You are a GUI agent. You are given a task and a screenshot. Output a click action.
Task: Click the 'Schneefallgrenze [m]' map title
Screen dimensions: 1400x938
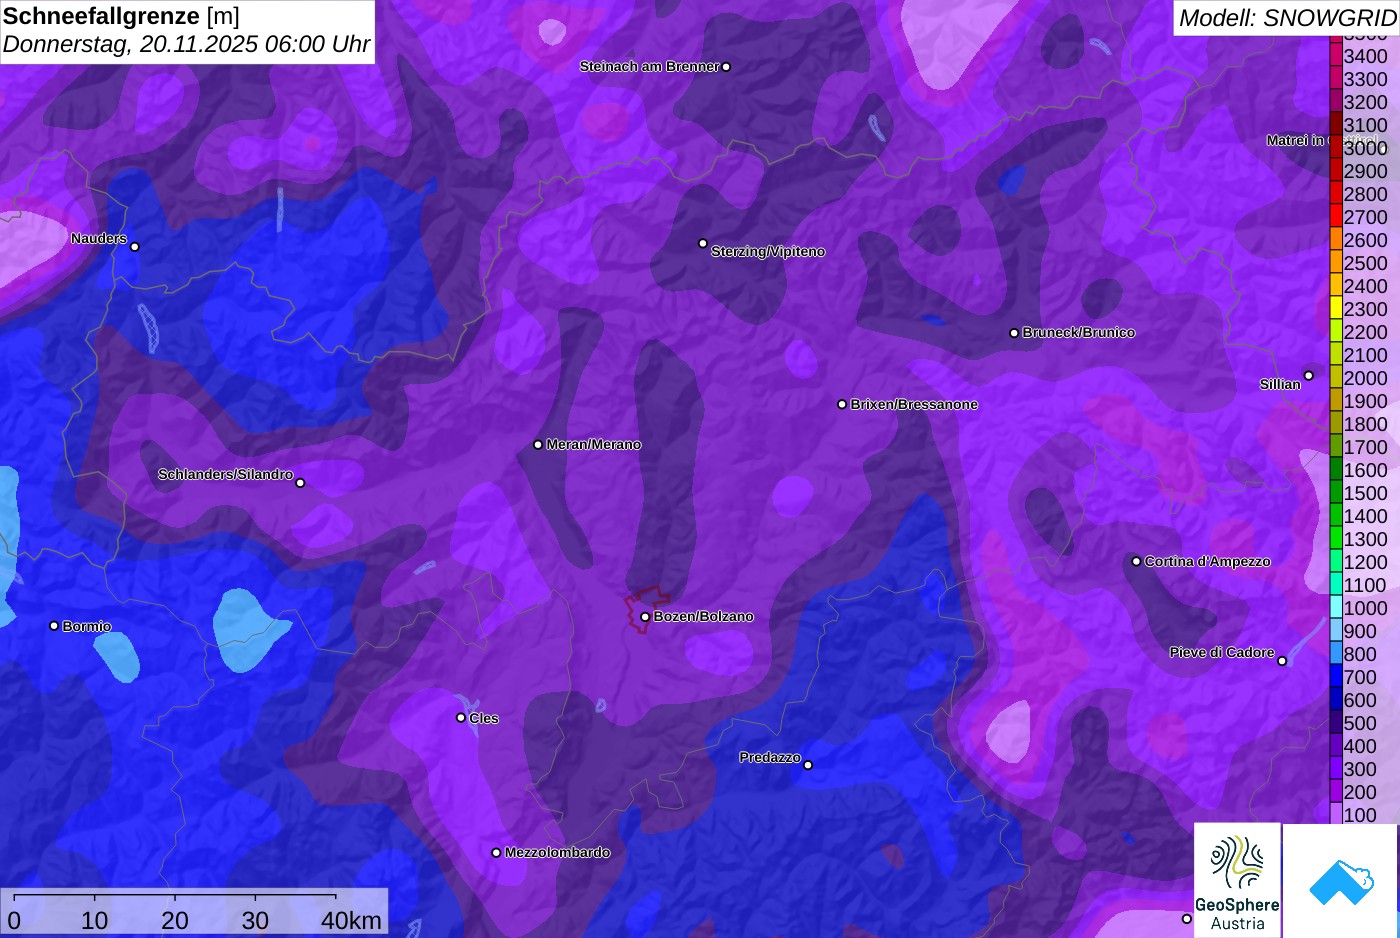(121, 16)
